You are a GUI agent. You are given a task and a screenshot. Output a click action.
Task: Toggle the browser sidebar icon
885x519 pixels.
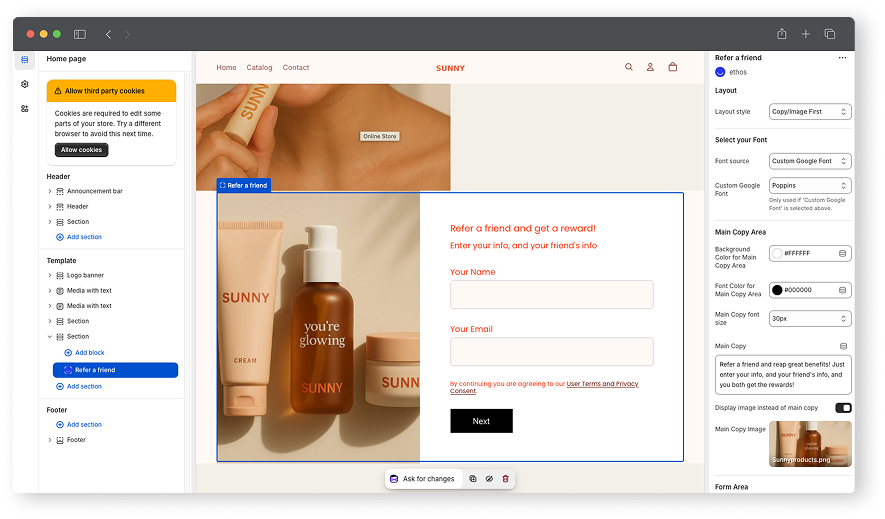tap(80, 34)
